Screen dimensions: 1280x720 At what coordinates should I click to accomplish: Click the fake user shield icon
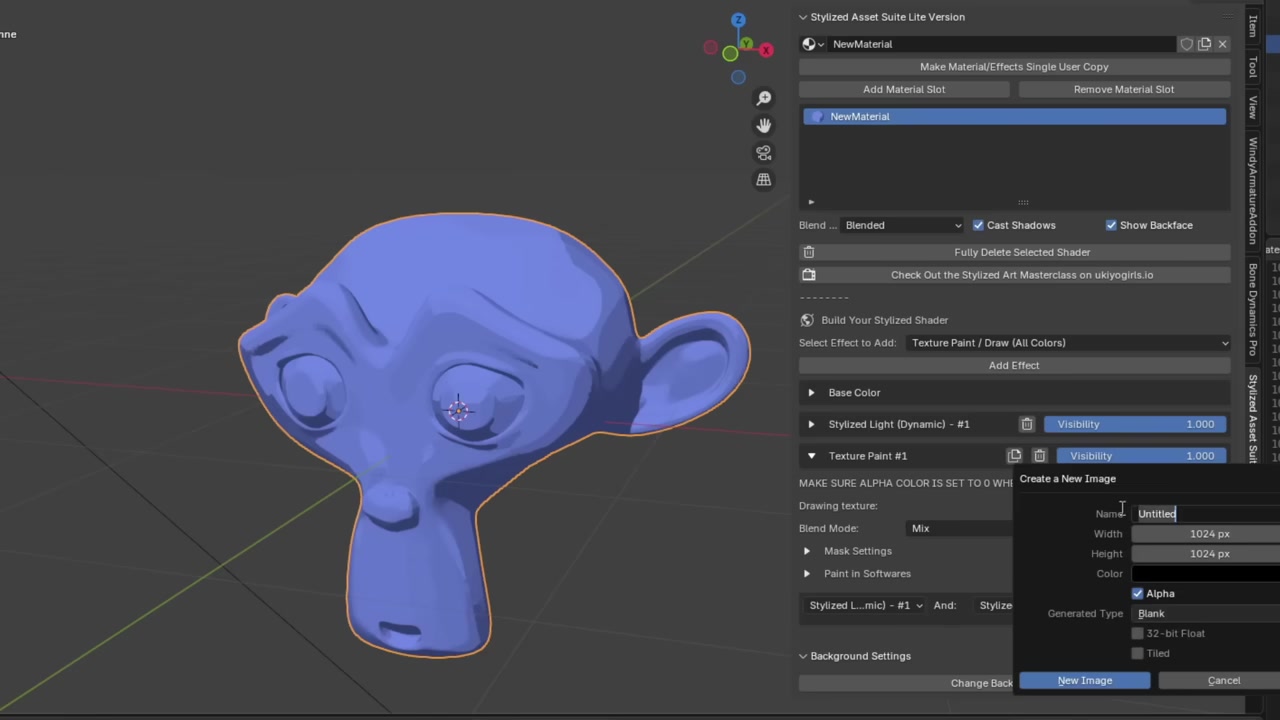click(1186, 44)
